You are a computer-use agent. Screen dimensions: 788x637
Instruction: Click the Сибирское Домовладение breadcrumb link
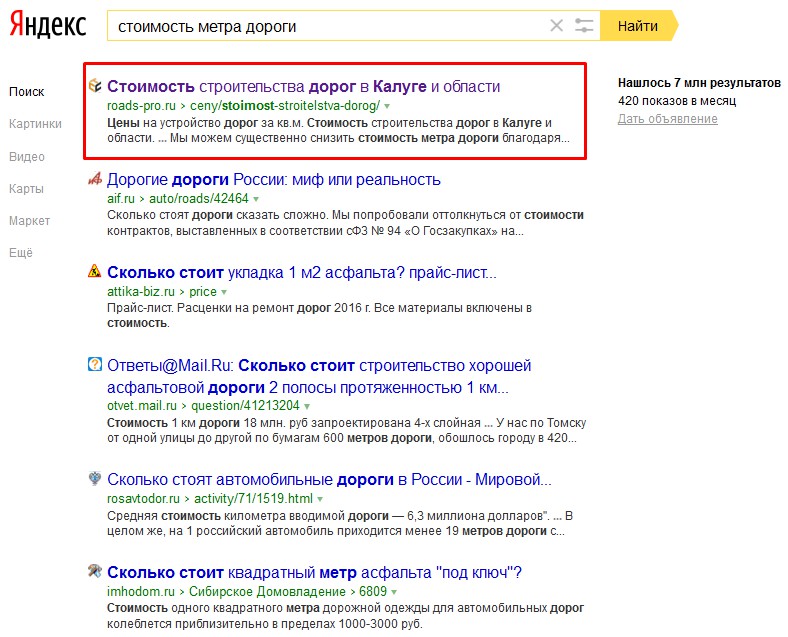tap(267, 592)
